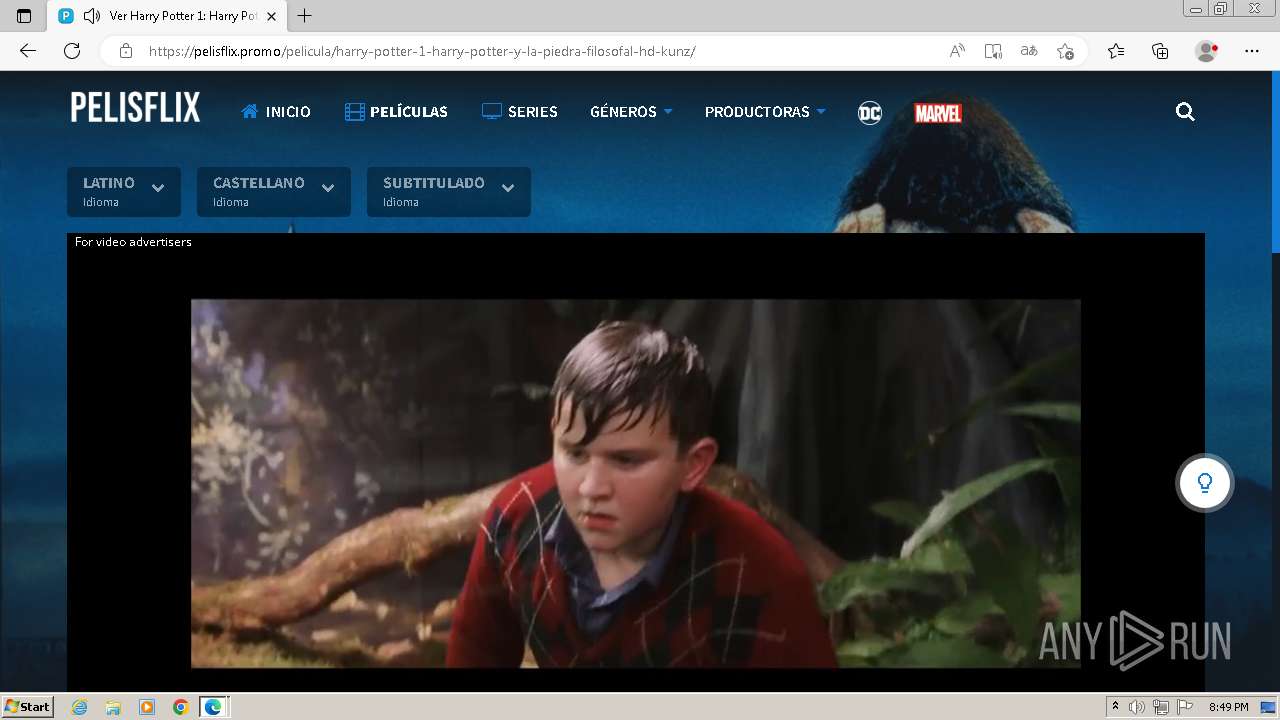Go back to the previous page

click(x=28, y=51)
